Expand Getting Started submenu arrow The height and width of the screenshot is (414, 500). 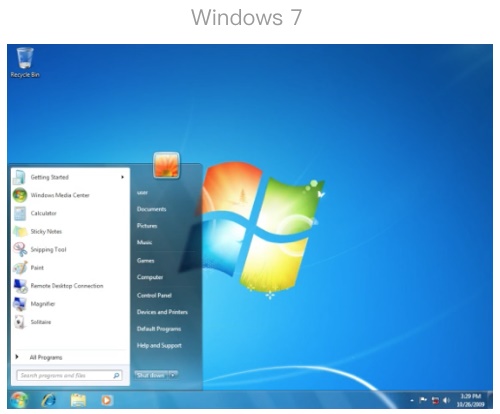click(x=122, y=177)
